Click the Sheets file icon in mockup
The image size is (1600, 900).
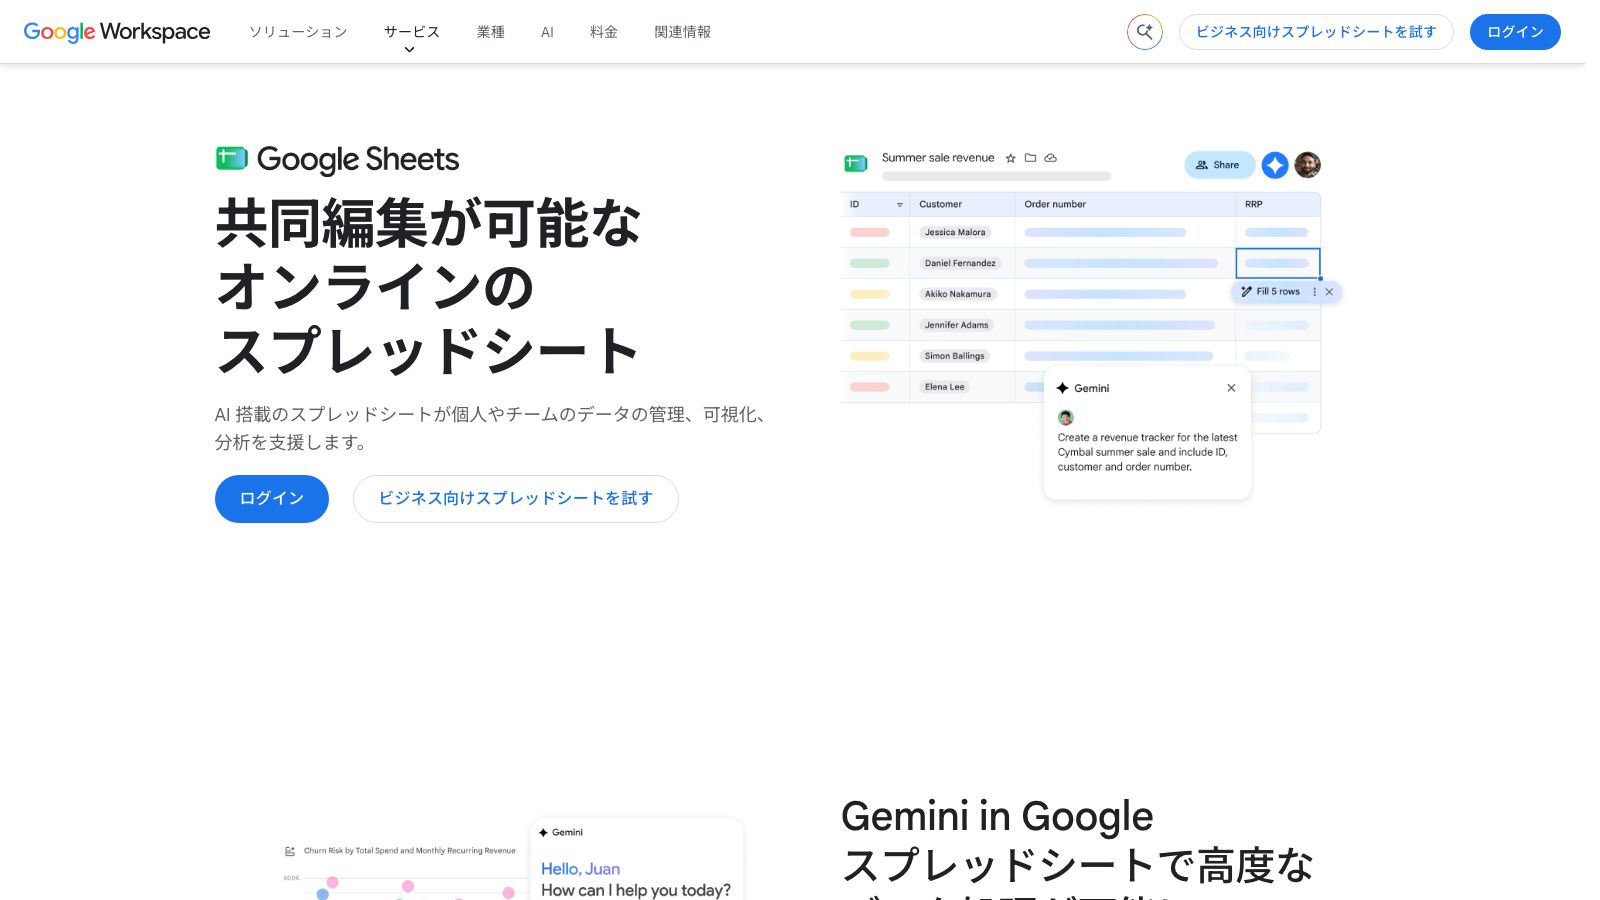coord(856,163)
